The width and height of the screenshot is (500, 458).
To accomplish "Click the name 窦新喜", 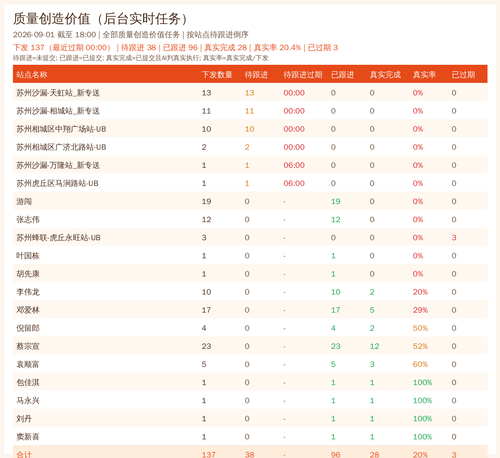I will (28, 437).
